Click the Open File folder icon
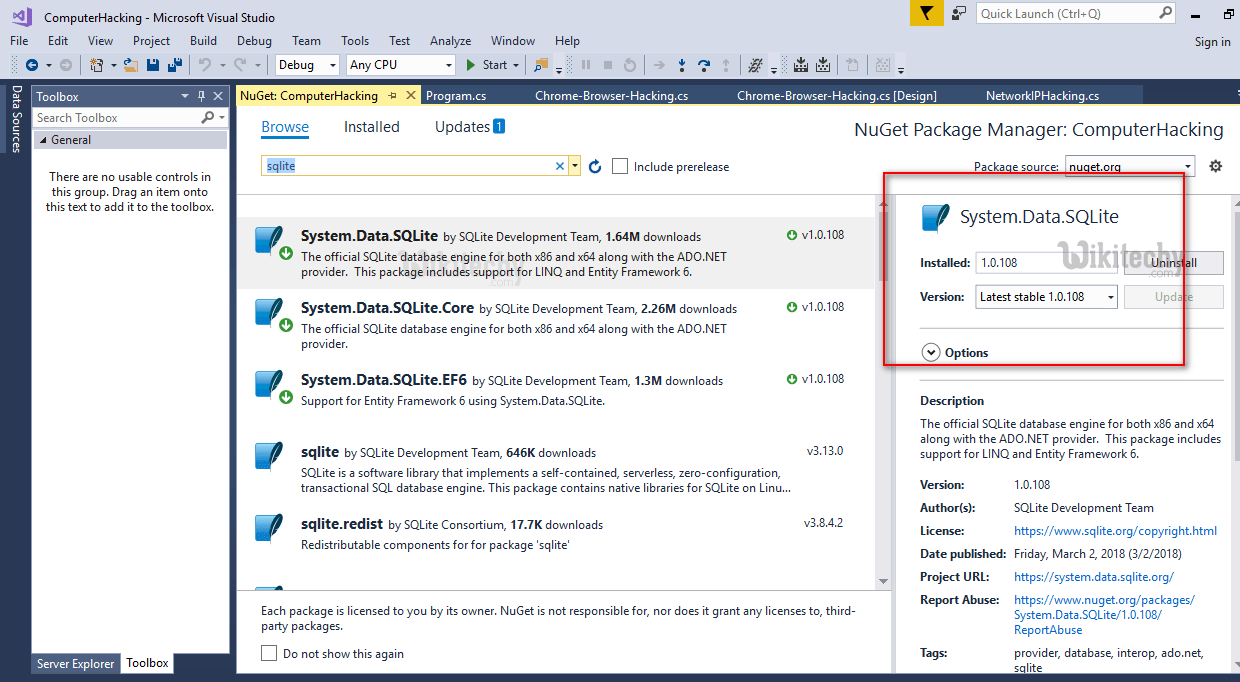The image size is (1240, 682). click(130, 65)
